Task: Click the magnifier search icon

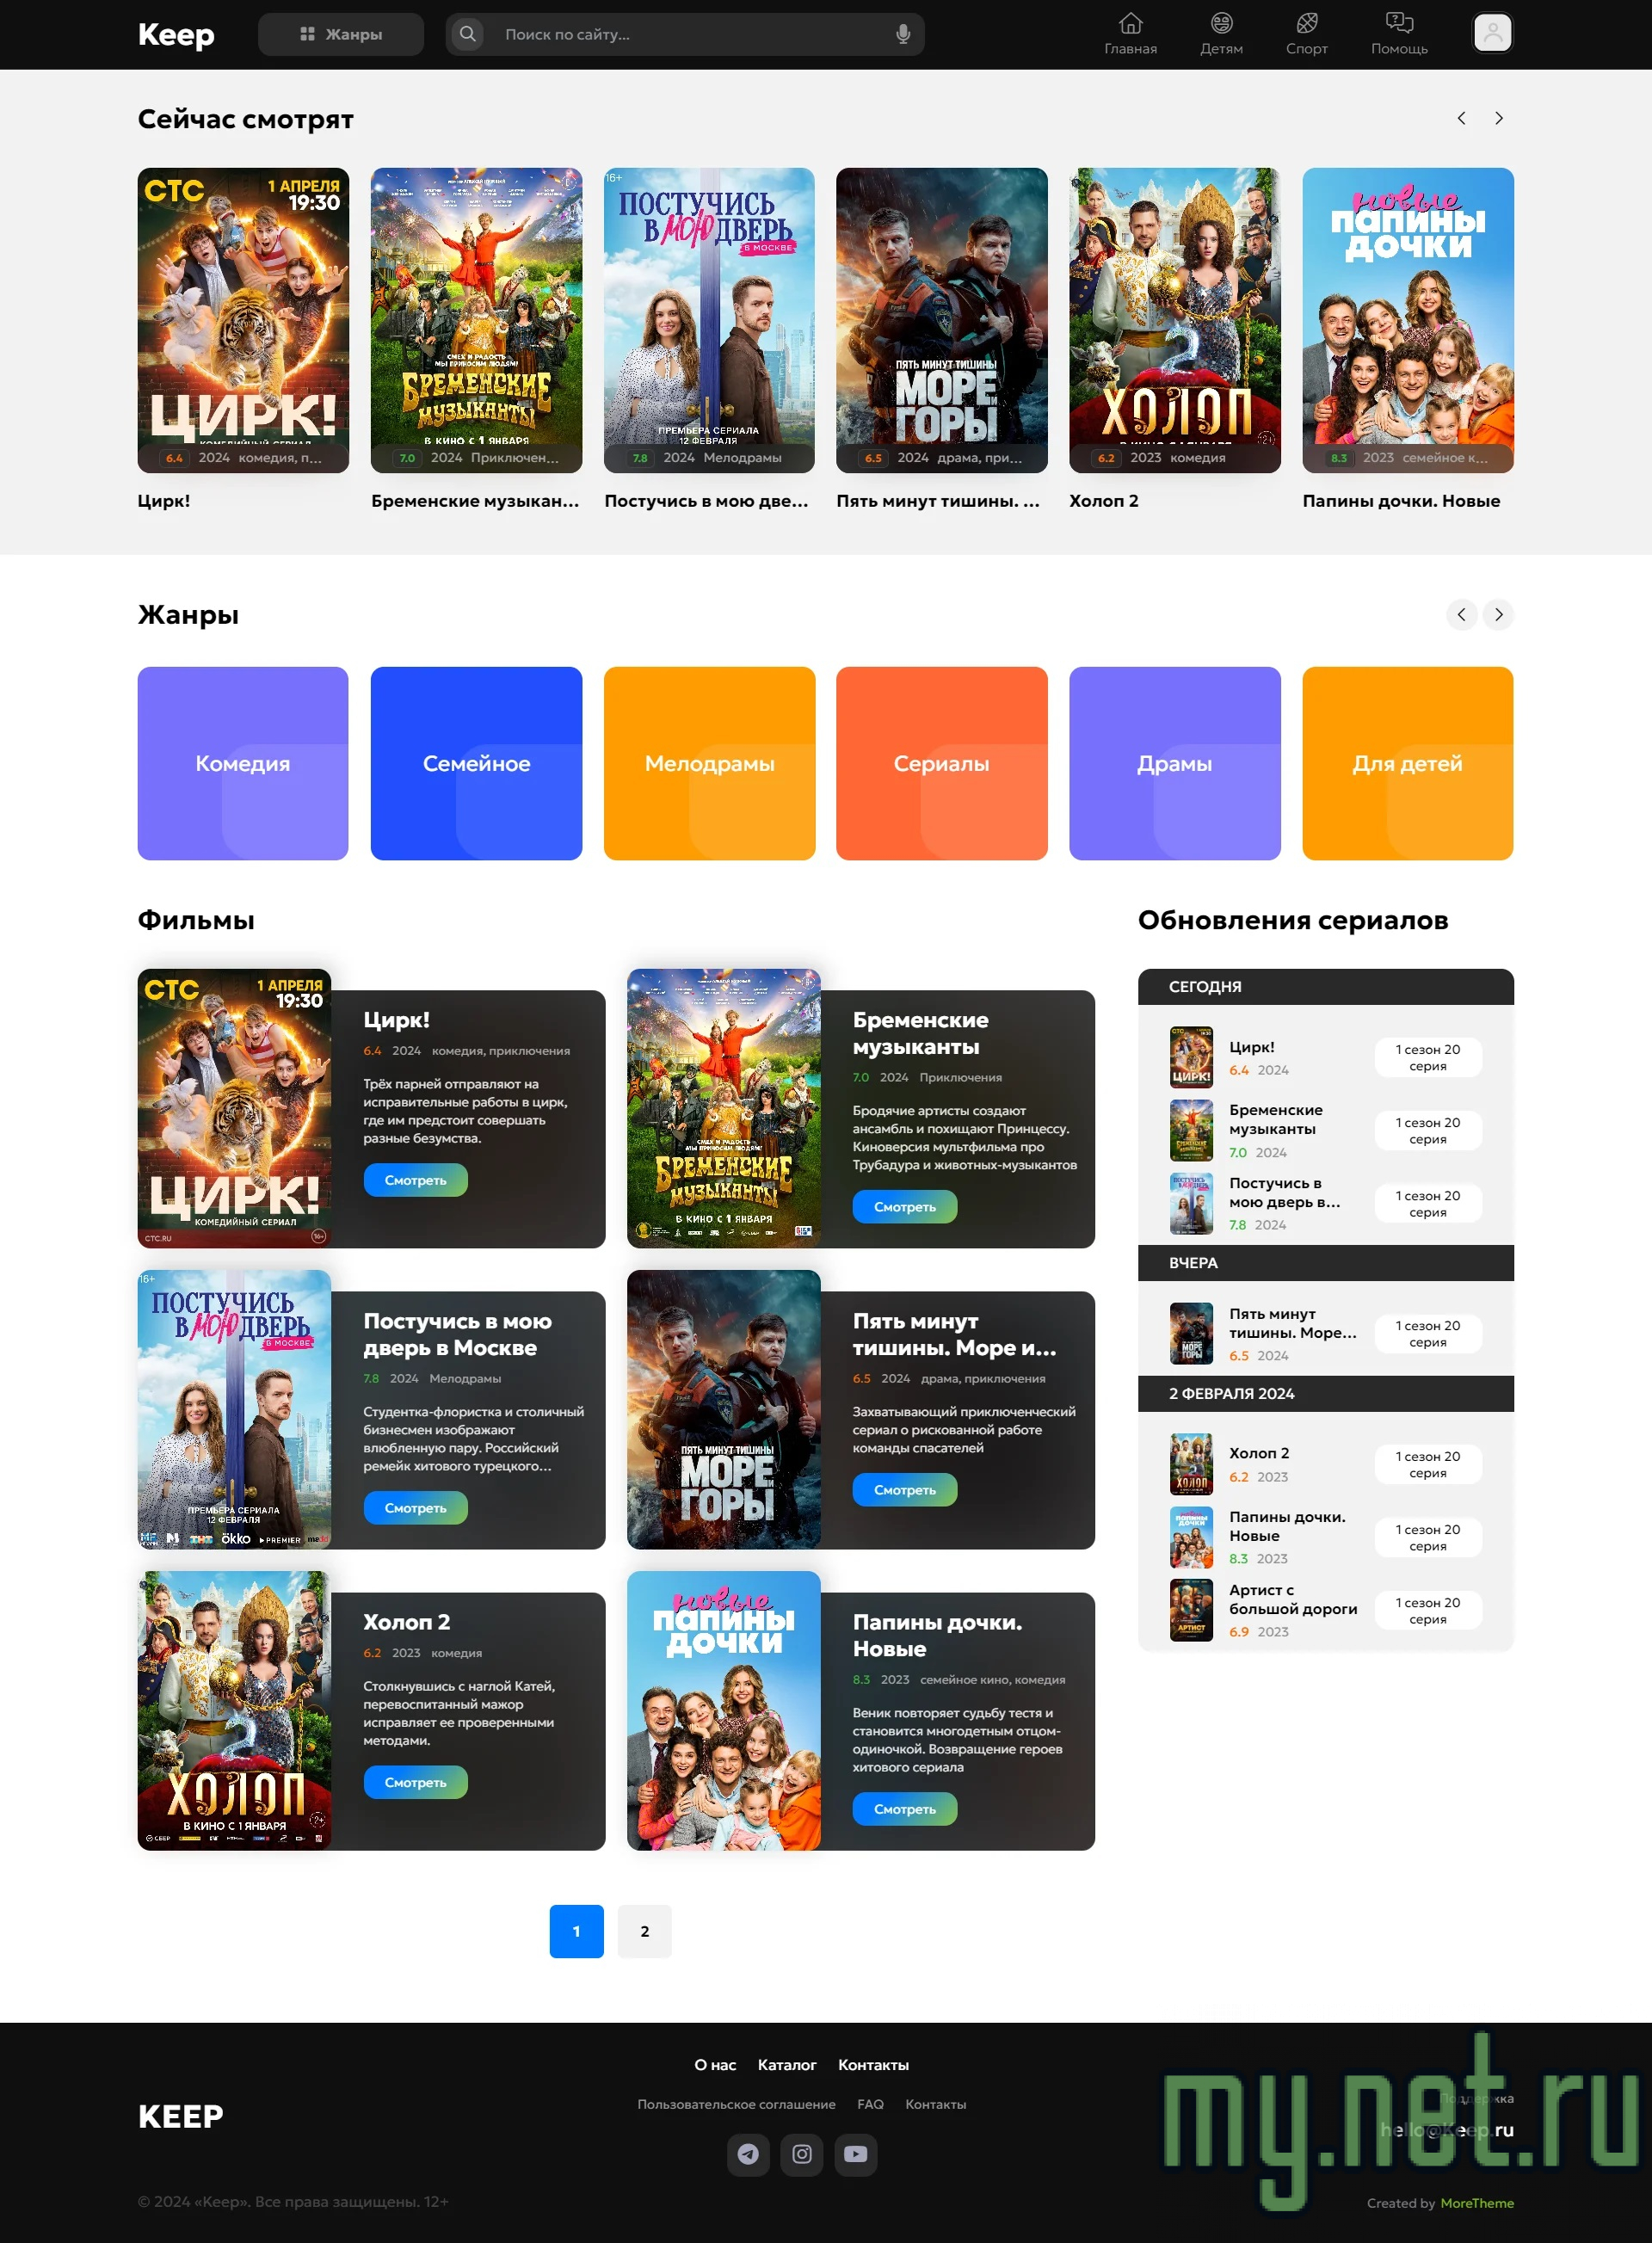Action: click(x=467, y=34)
